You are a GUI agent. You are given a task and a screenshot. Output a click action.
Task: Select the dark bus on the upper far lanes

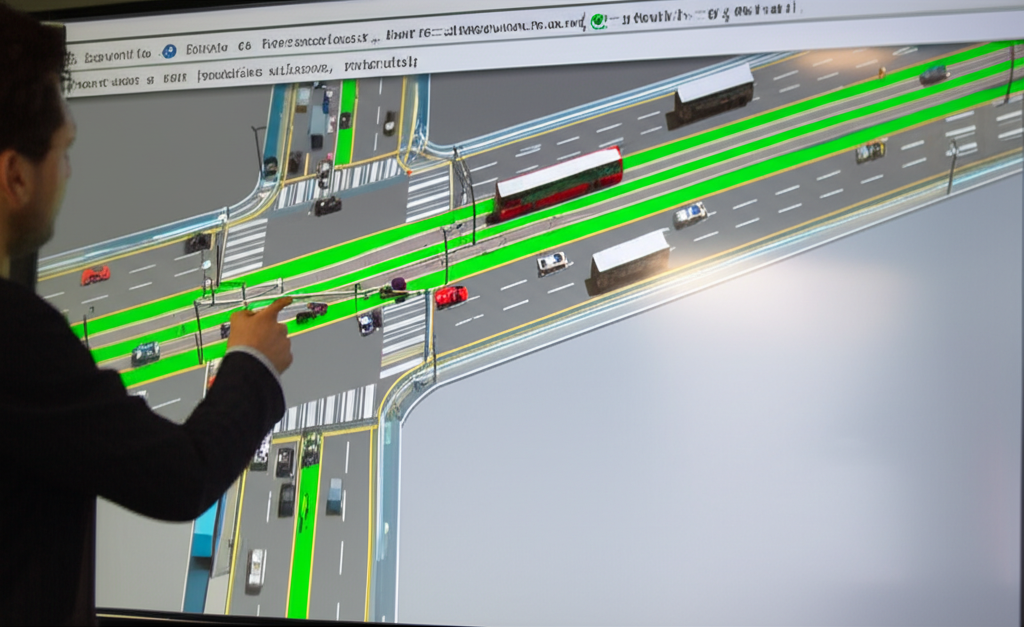[713, 94]
